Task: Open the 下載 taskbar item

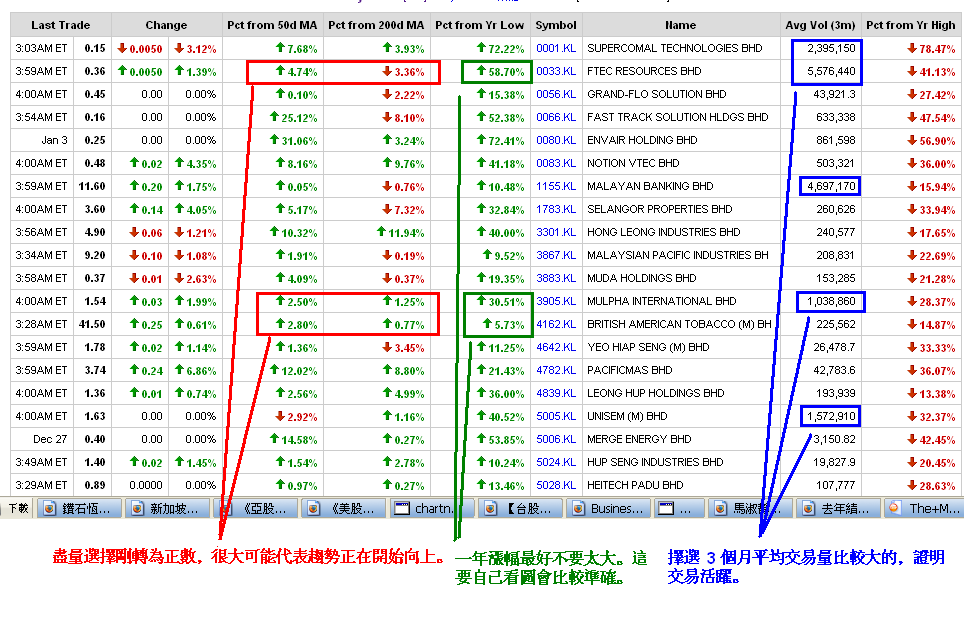Action: pos(18,508)
